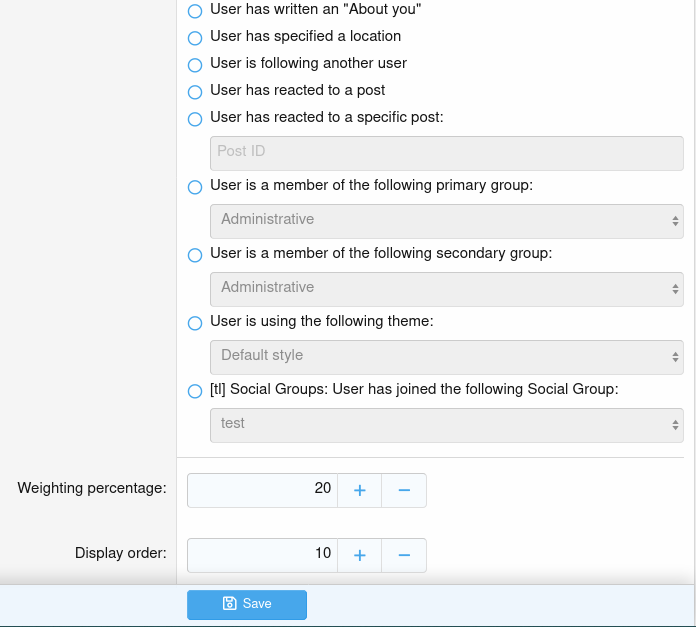
Task: Increase weighting percentage with plus button
Action: click(x=360, y=490)
